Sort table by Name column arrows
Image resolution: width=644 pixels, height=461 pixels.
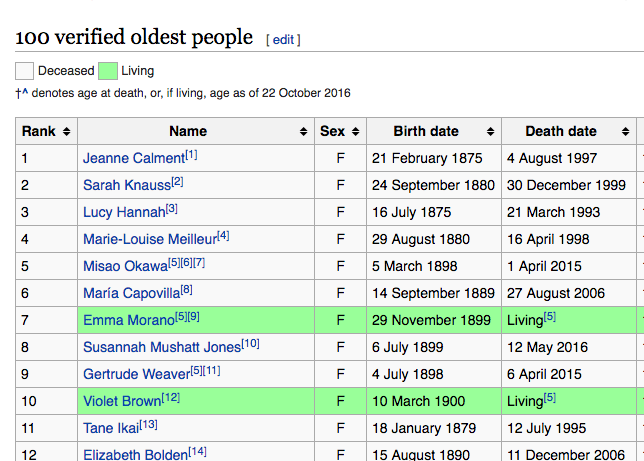pyautogui.click(x=304, y=131)
